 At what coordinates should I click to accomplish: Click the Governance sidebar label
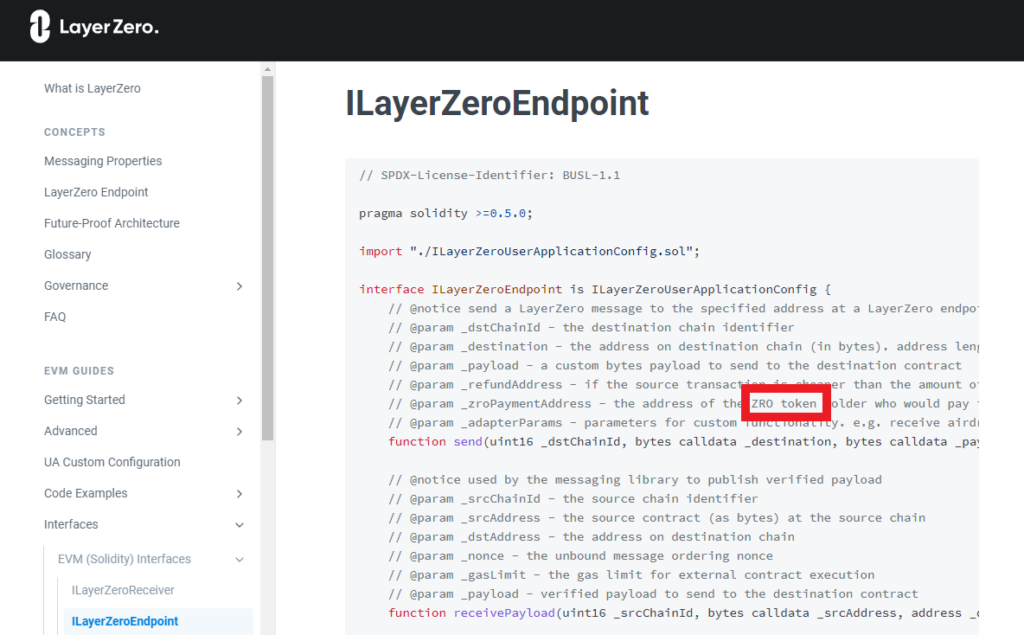coord(76,285)
